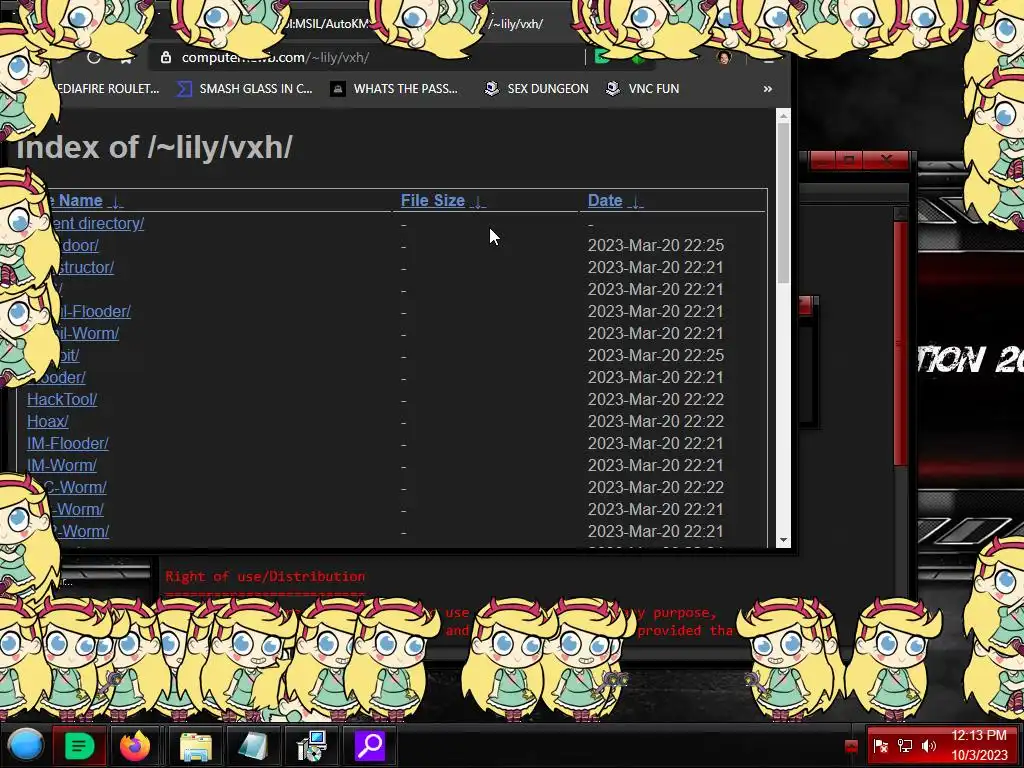Click page scrollbar up arrow
Image resolution: width=1024 pixels, height=768 pixels.
(783, 116)
